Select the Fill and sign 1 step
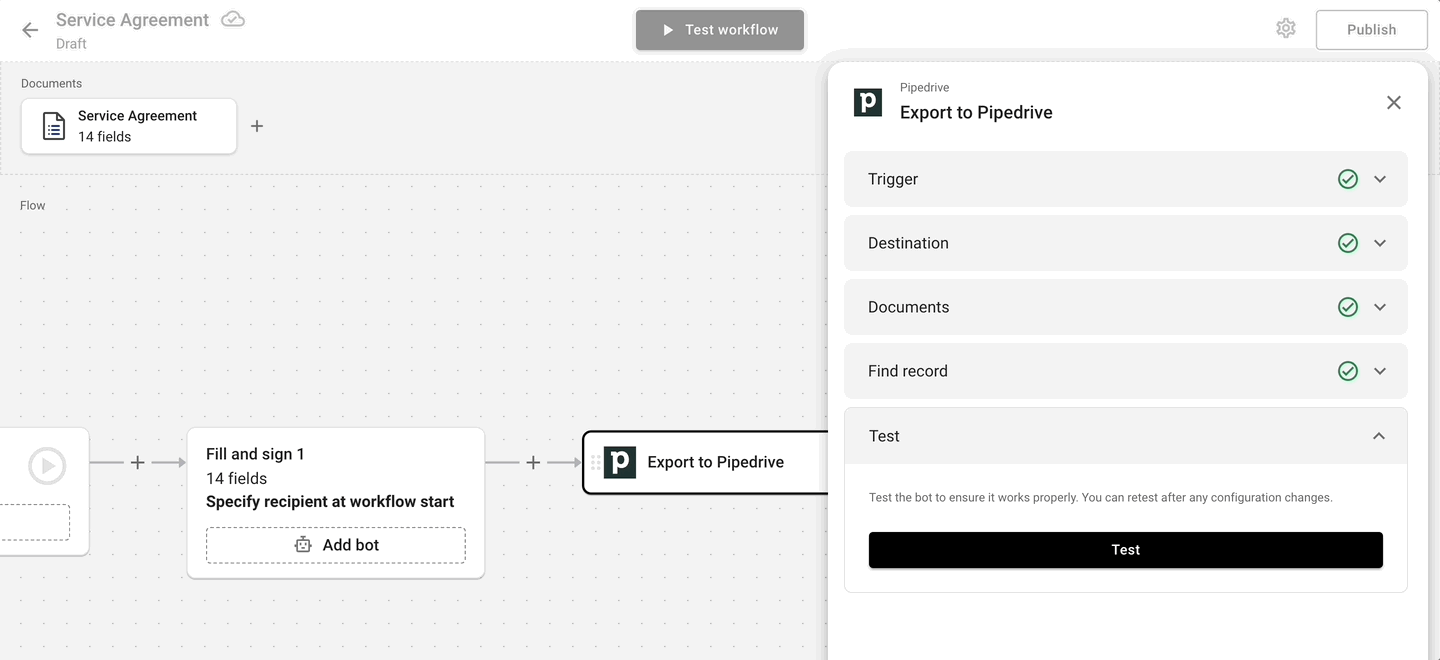 click(x=336, y=503)
